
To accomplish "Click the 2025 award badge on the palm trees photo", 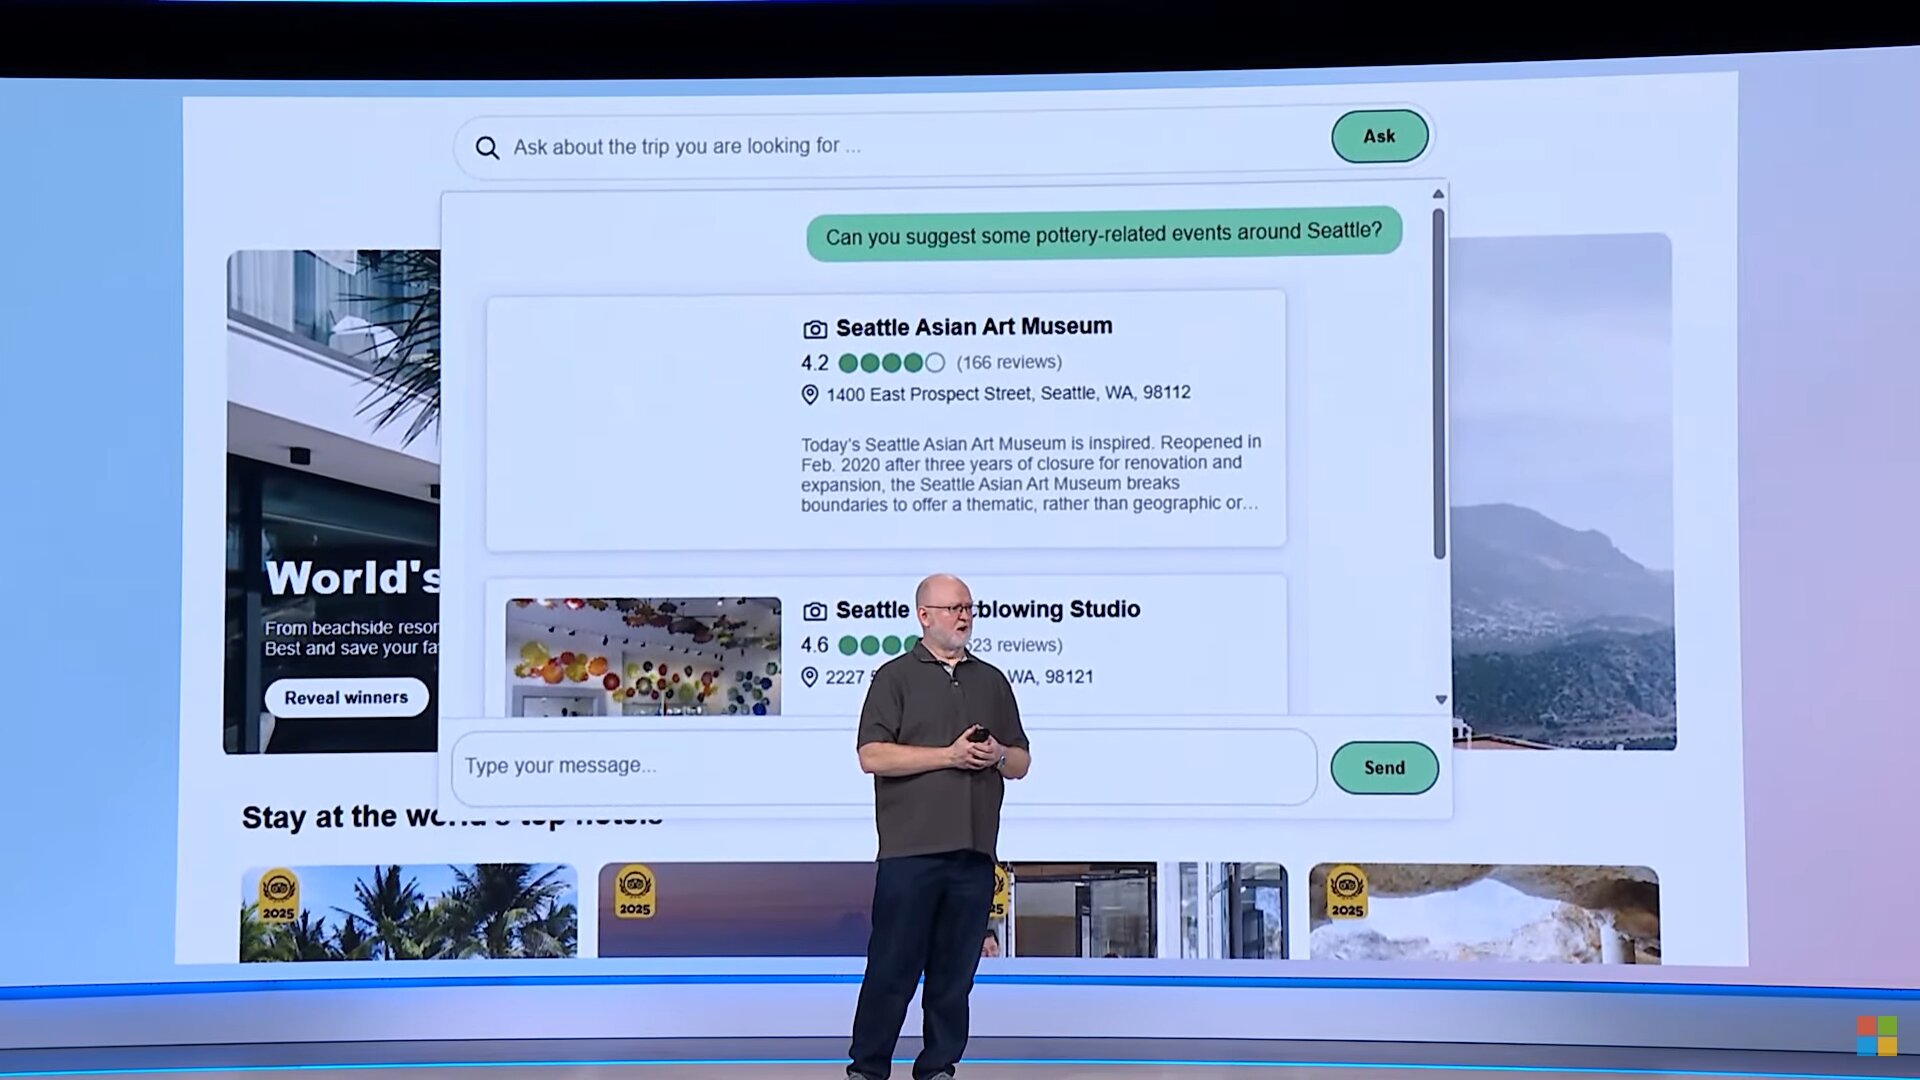I will pyautogui.click(x=279, y=896).
